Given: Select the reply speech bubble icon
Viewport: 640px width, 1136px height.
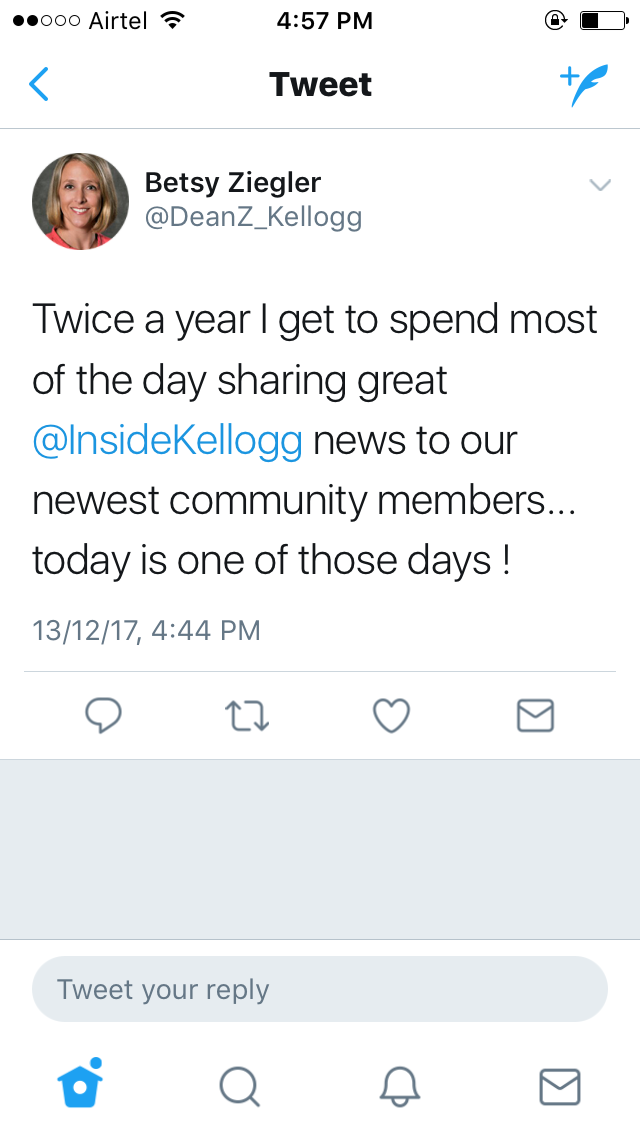Looking at the screenshot, I should [x=104, y=715].
